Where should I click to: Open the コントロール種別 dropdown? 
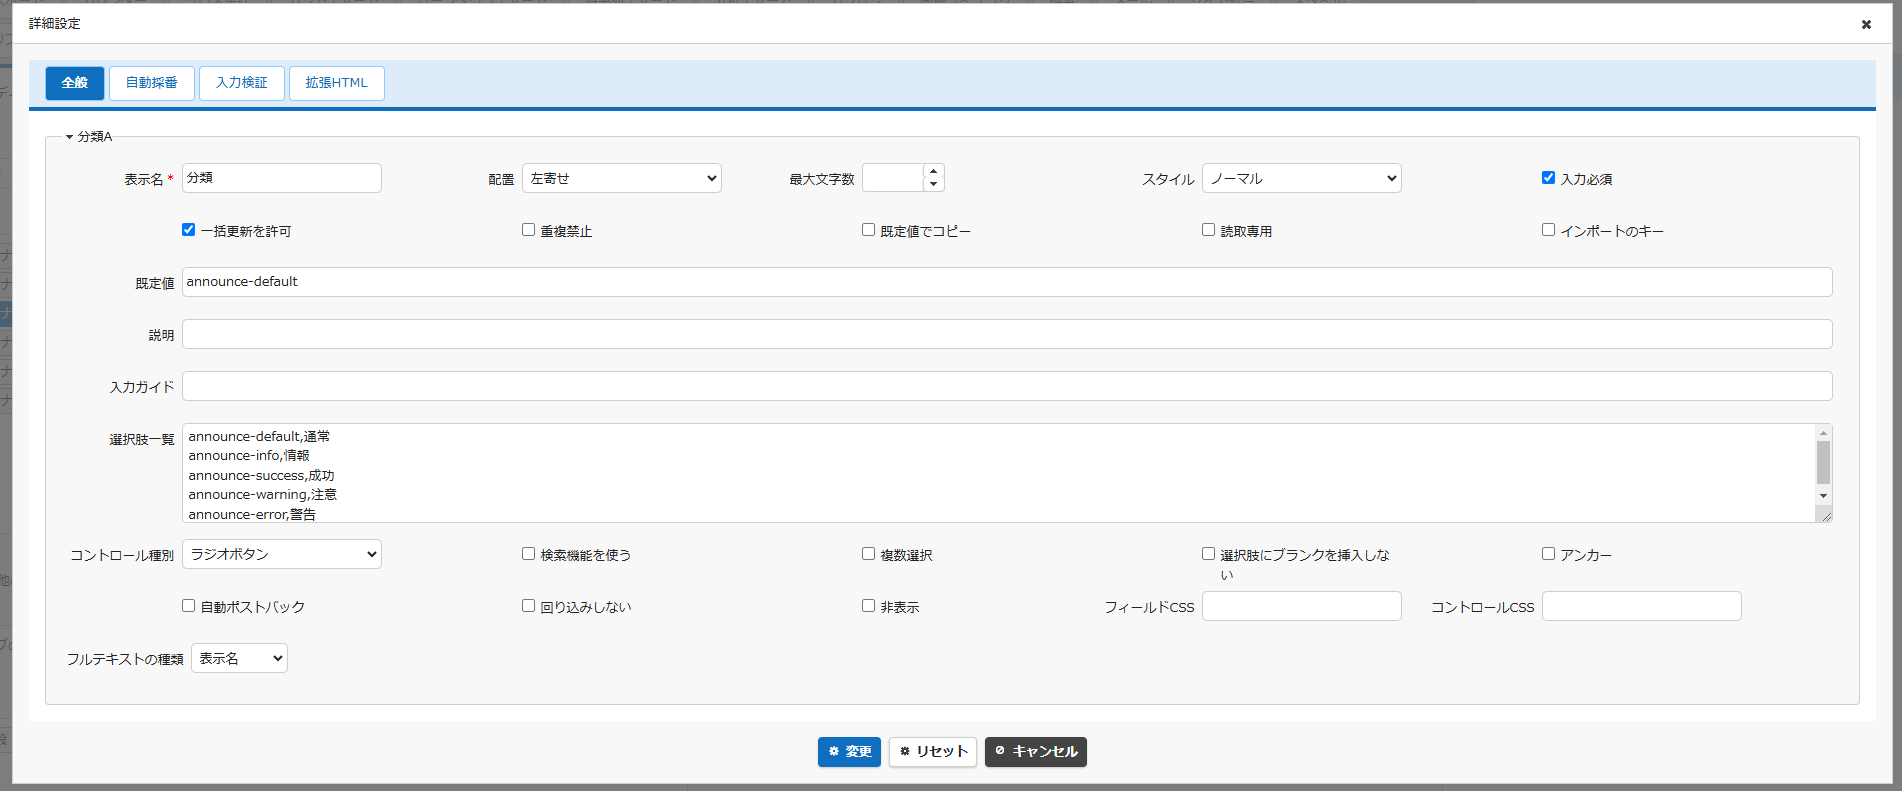click(282, 554)
